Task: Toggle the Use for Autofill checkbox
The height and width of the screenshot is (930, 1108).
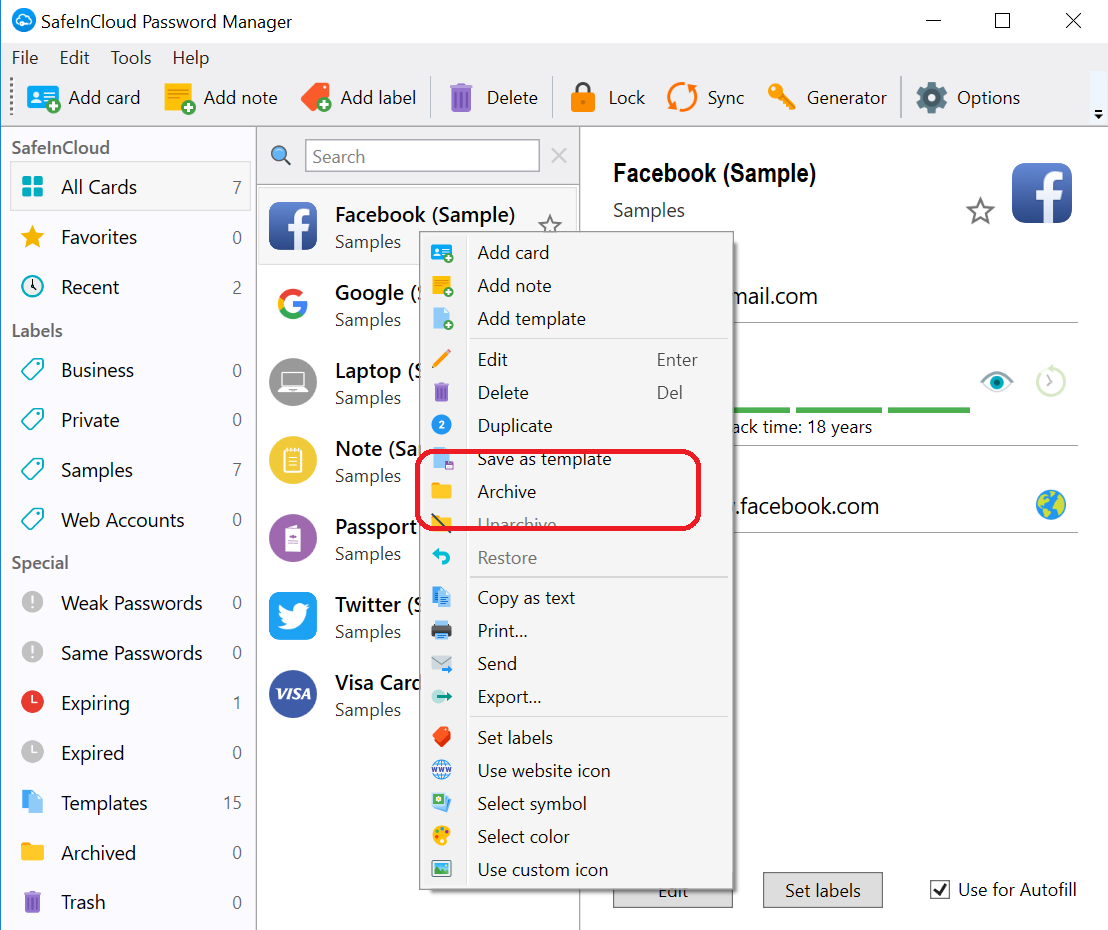Action: pyautogui.click(x=940, y=889)
